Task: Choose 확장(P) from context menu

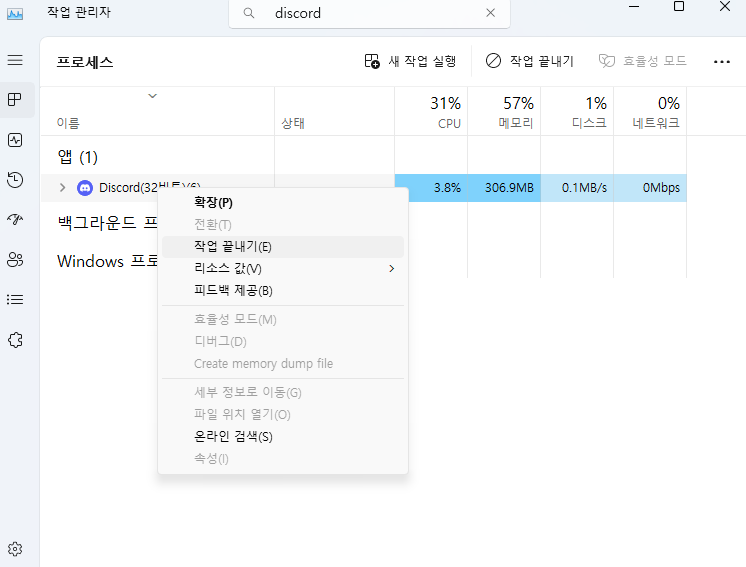Action: tap(213, 202)
